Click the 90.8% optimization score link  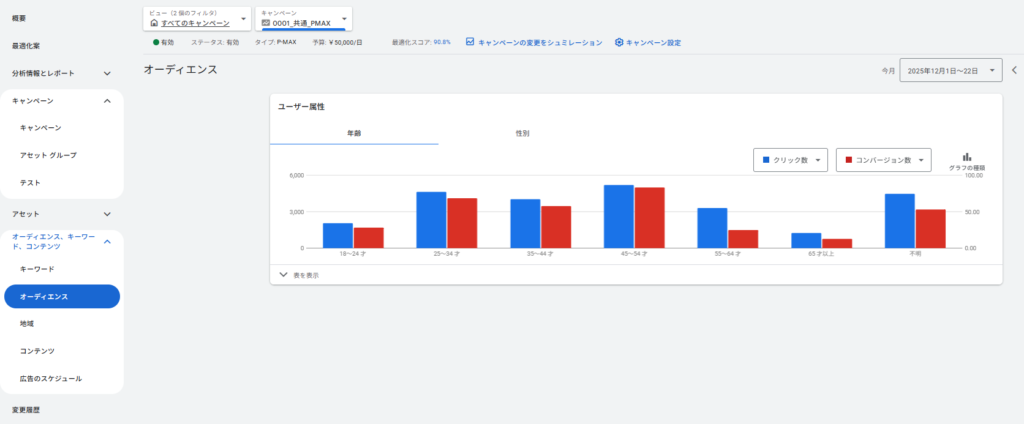coord(442,43)
